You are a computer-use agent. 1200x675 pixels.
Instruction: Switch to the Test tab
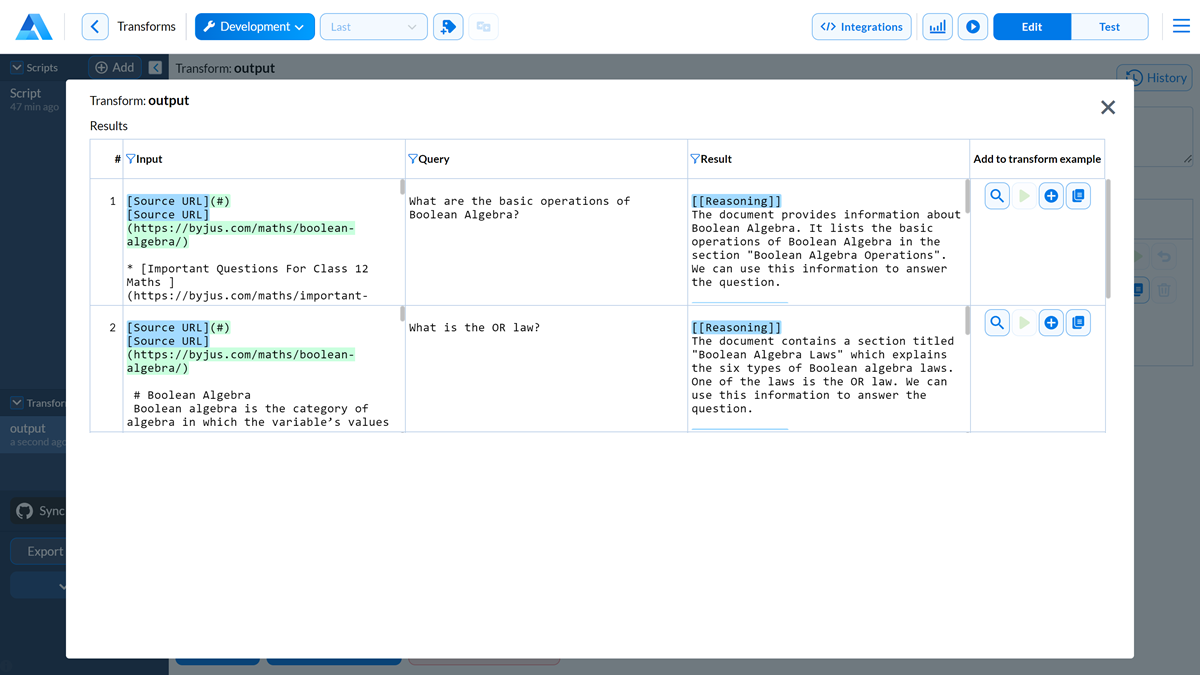1109,26
